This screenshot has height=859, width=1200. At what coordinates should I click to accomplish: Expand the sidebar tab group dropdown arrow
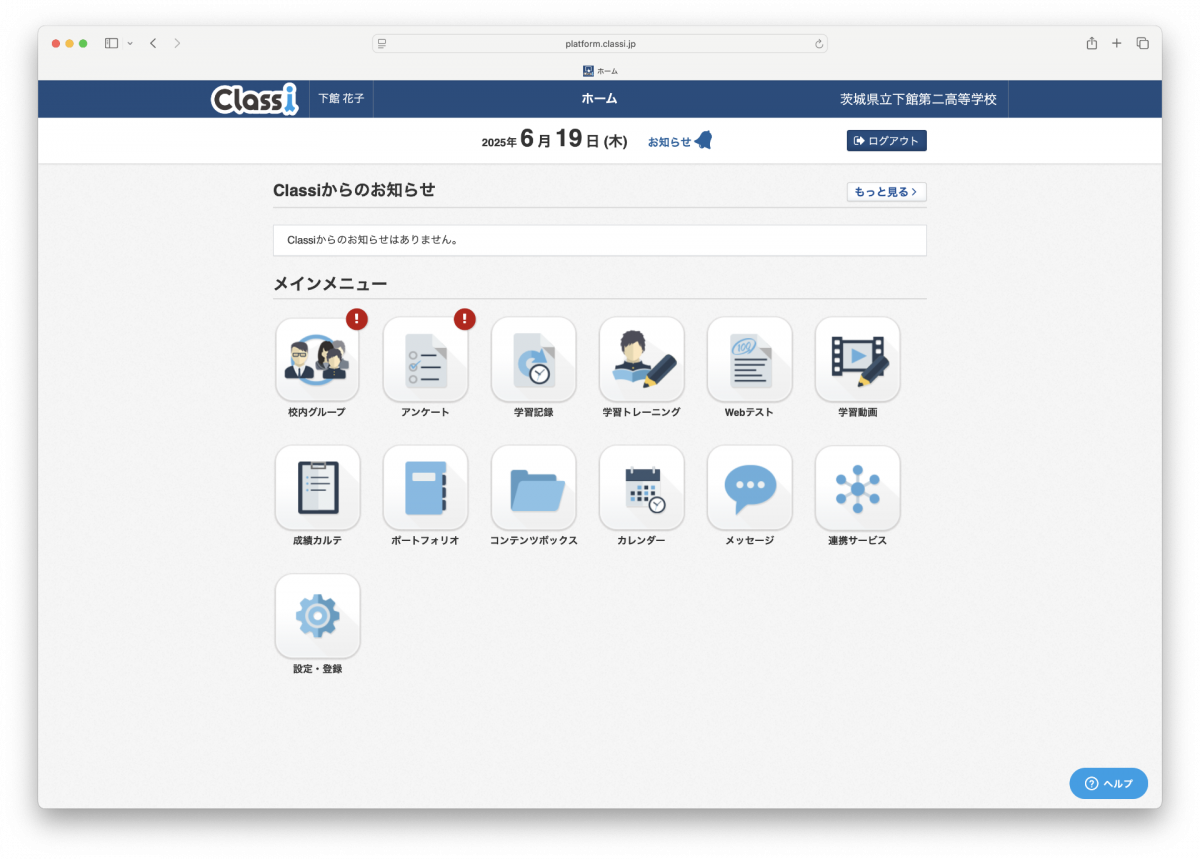pos(130,44)
